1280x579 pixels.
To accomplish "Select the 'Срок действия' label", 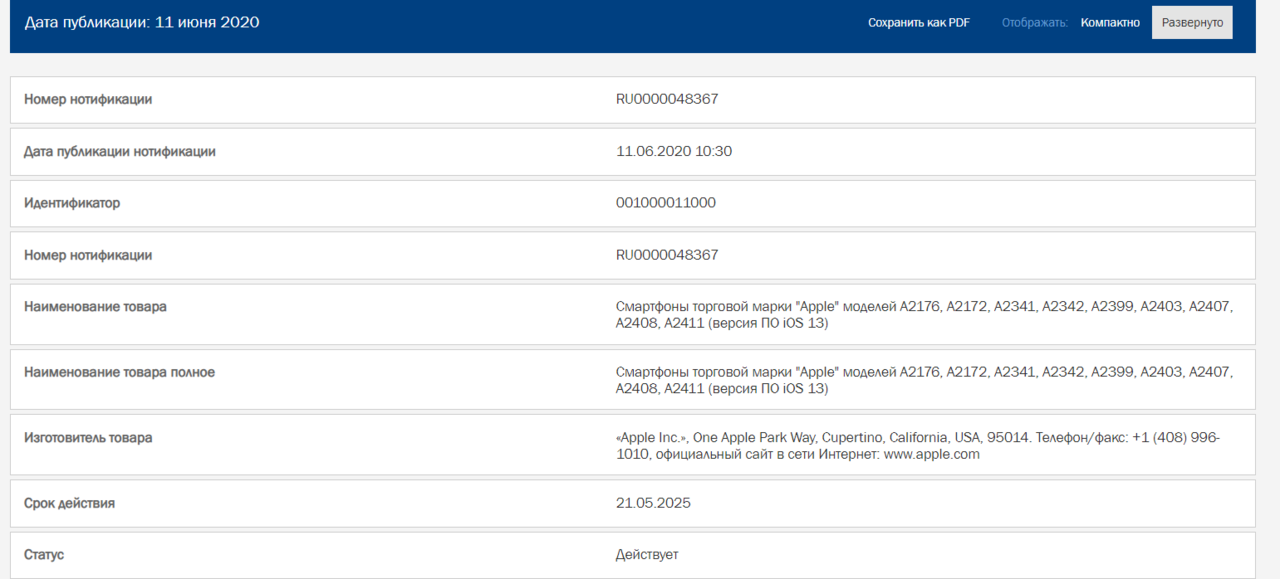I will [x=69, y=503].
